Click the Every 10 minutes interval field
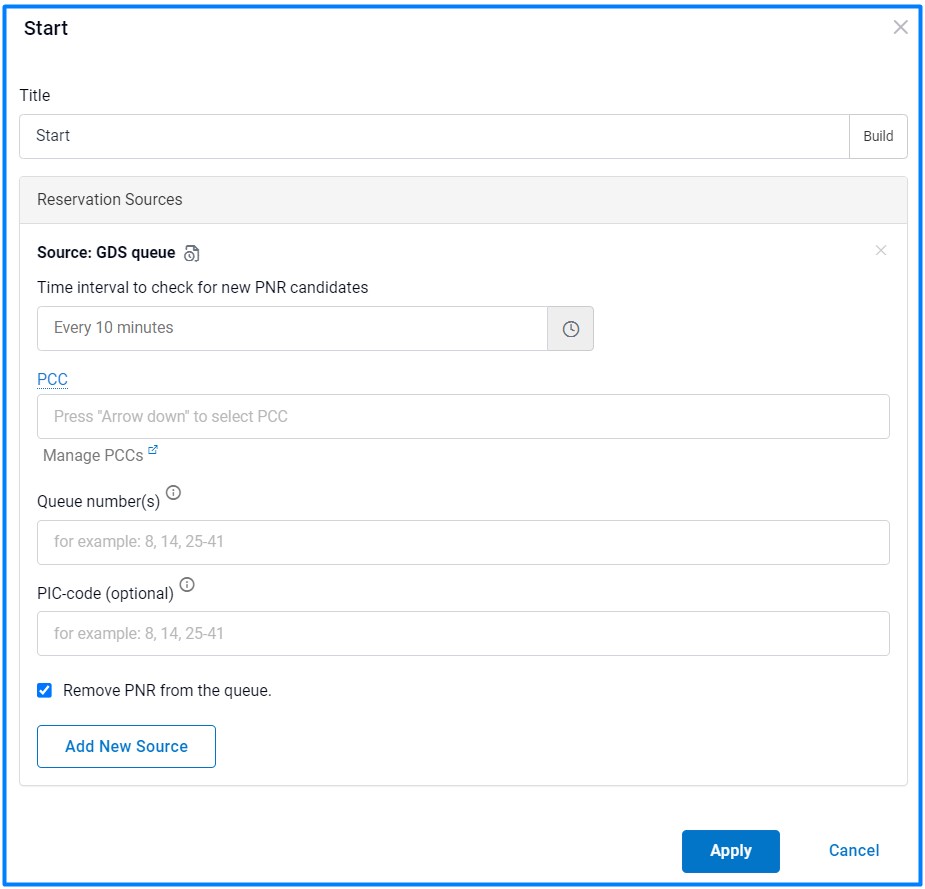 (291, 329)
